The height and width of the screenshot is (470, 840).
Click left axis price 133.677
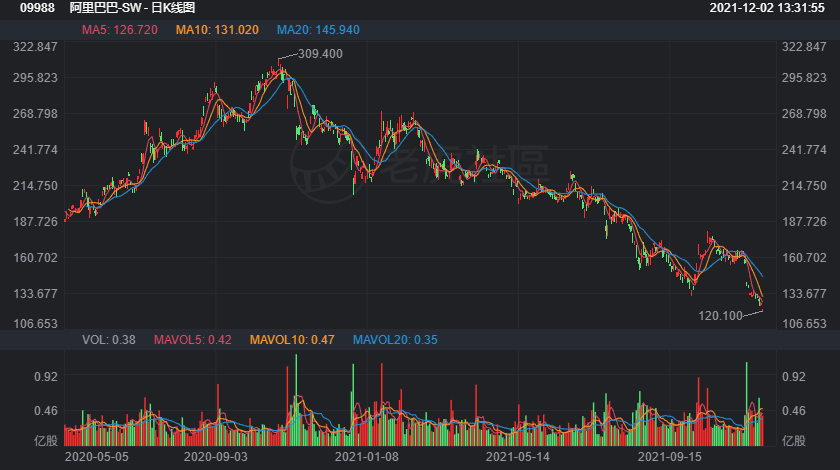tap(35, 294)
